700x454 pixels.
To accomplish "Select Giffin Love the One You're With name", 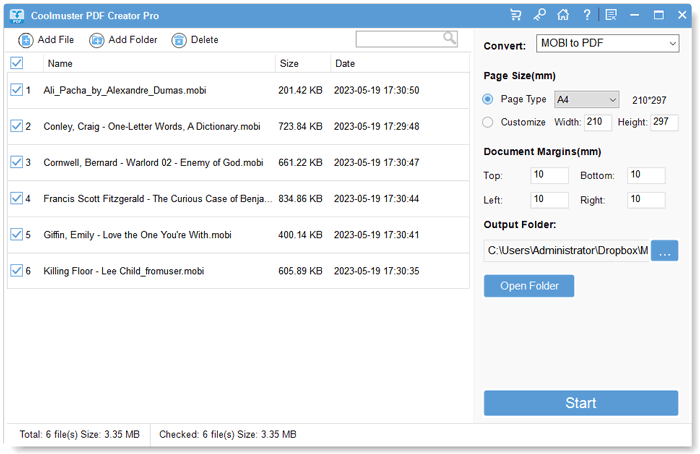I will pyautogui.click(x=137, y=235).
